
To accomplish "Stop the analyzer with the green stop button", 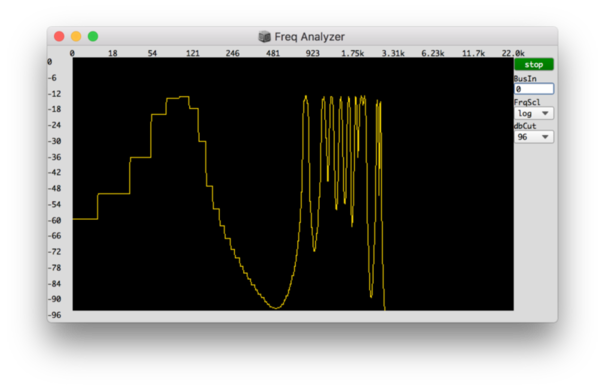I will (534, 64).
